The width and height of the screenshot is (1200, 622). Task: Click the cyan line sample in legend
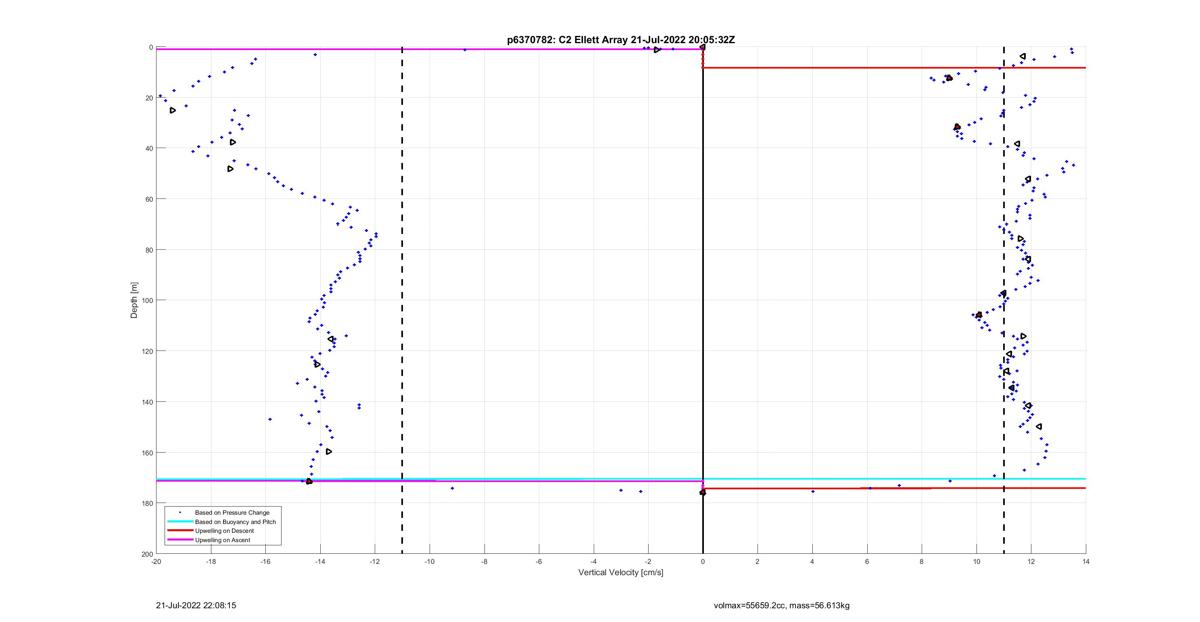pyautogui.click(x=180, y=521)
